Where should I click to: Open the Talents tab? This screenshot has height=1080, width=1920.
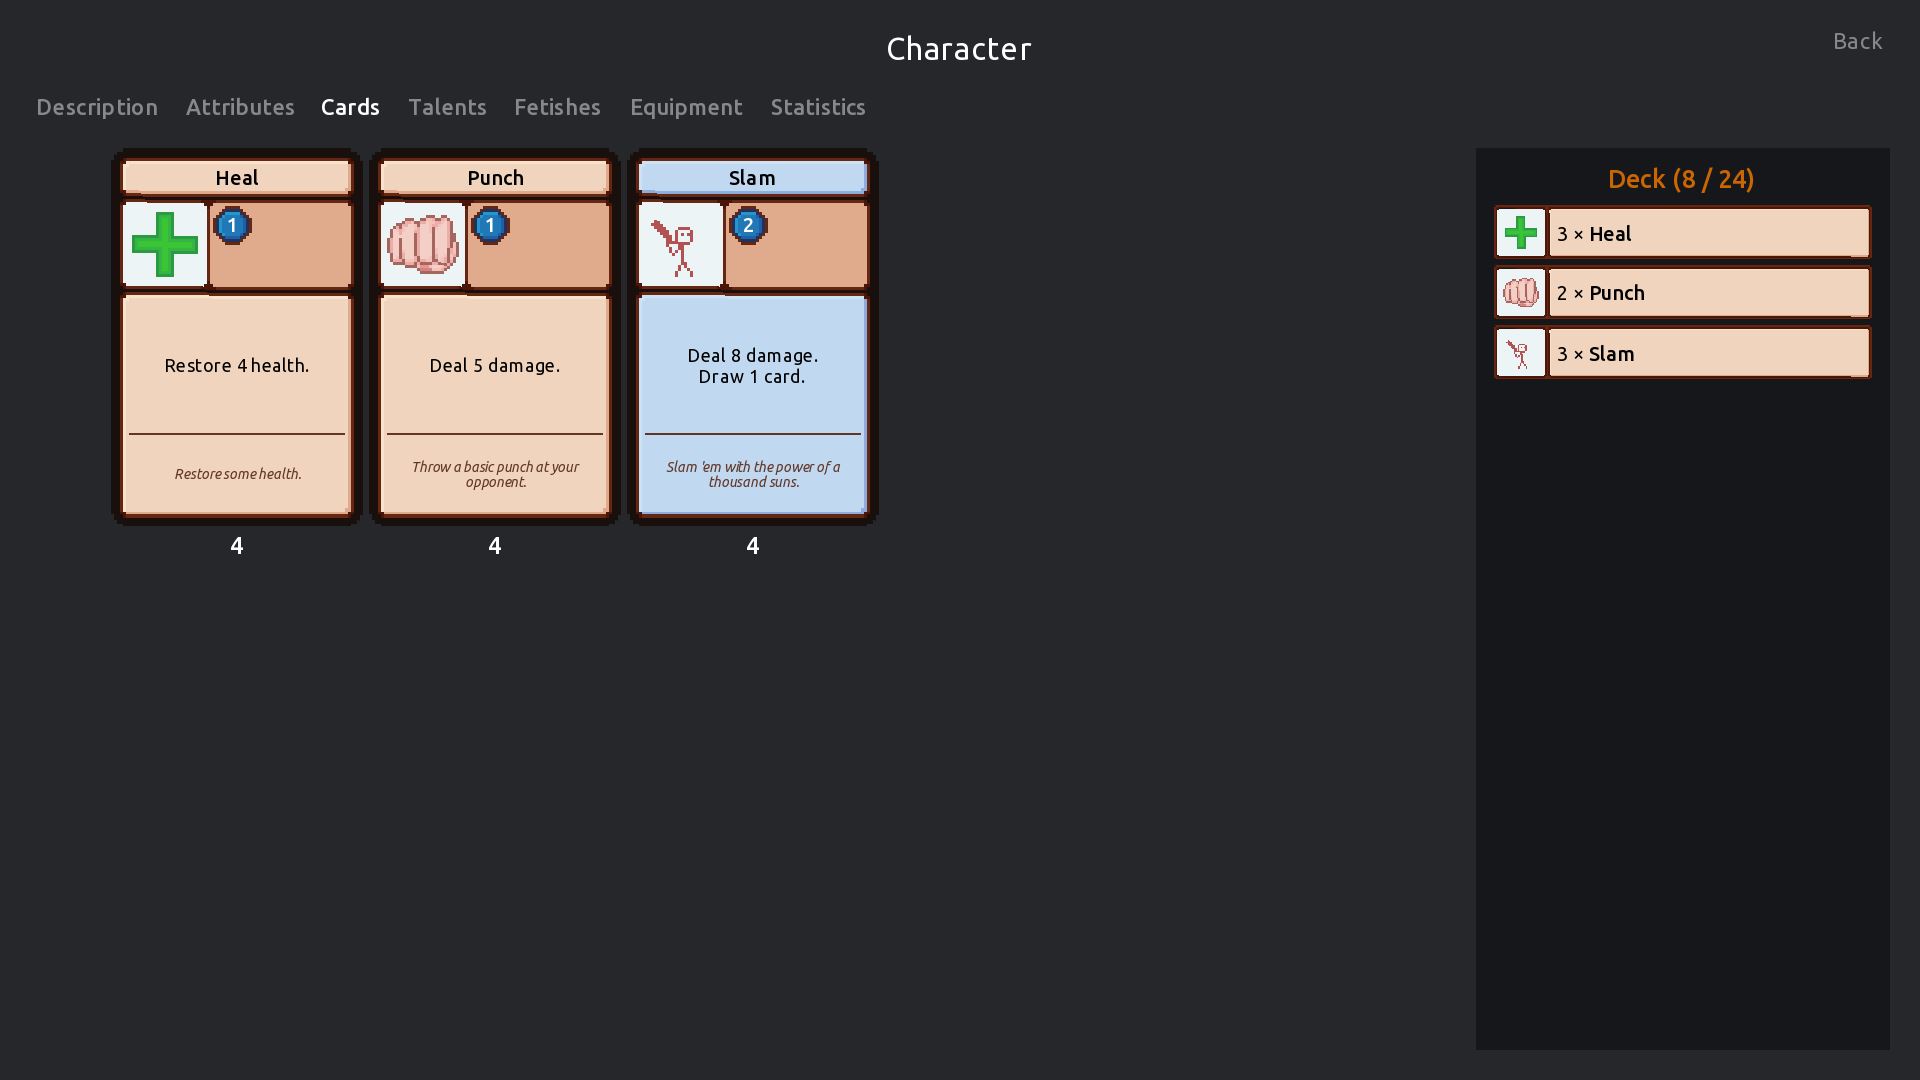click(x=447, y=107)
